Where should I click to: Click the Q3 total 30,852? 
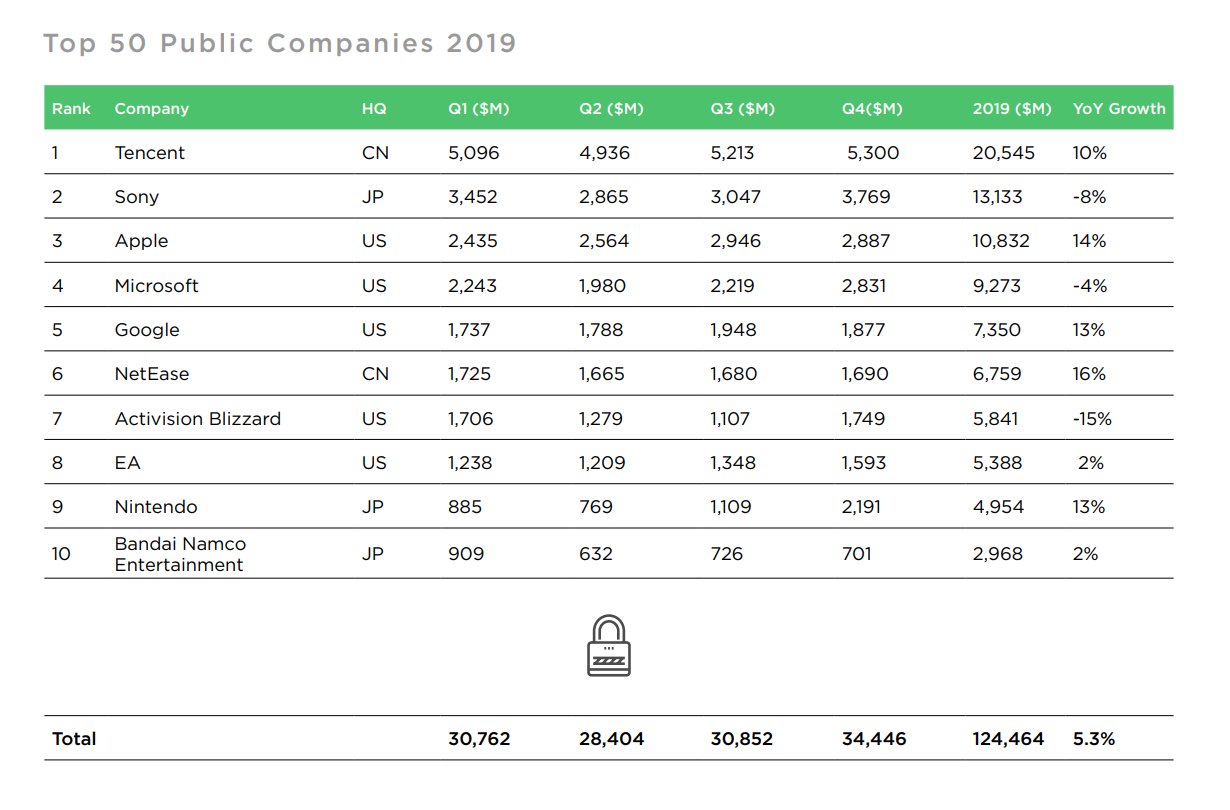click(x=741, y=739)
